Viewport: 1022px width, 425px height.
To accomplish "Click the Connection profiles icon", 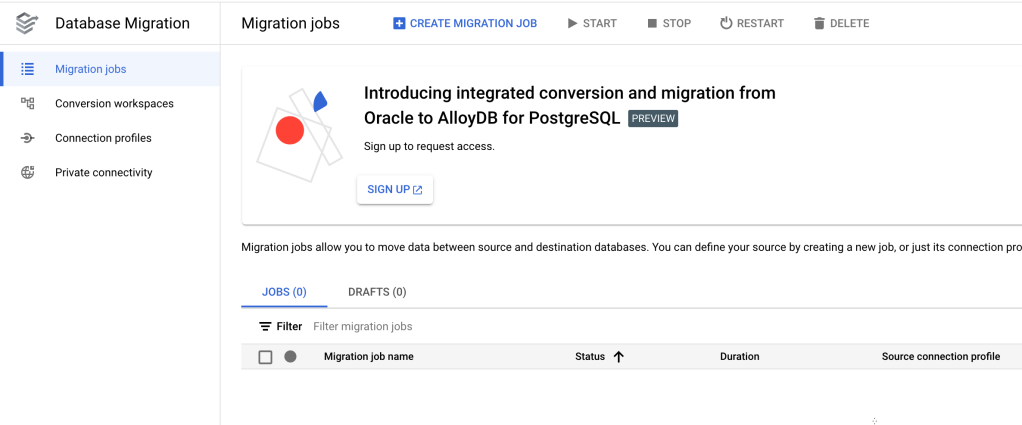I will (x=28, y=138).
